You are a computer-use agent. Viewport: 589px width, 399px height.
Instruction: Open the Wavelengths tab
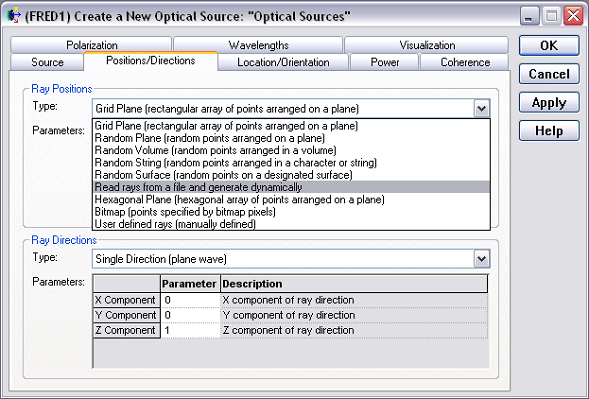coord(258,45)
